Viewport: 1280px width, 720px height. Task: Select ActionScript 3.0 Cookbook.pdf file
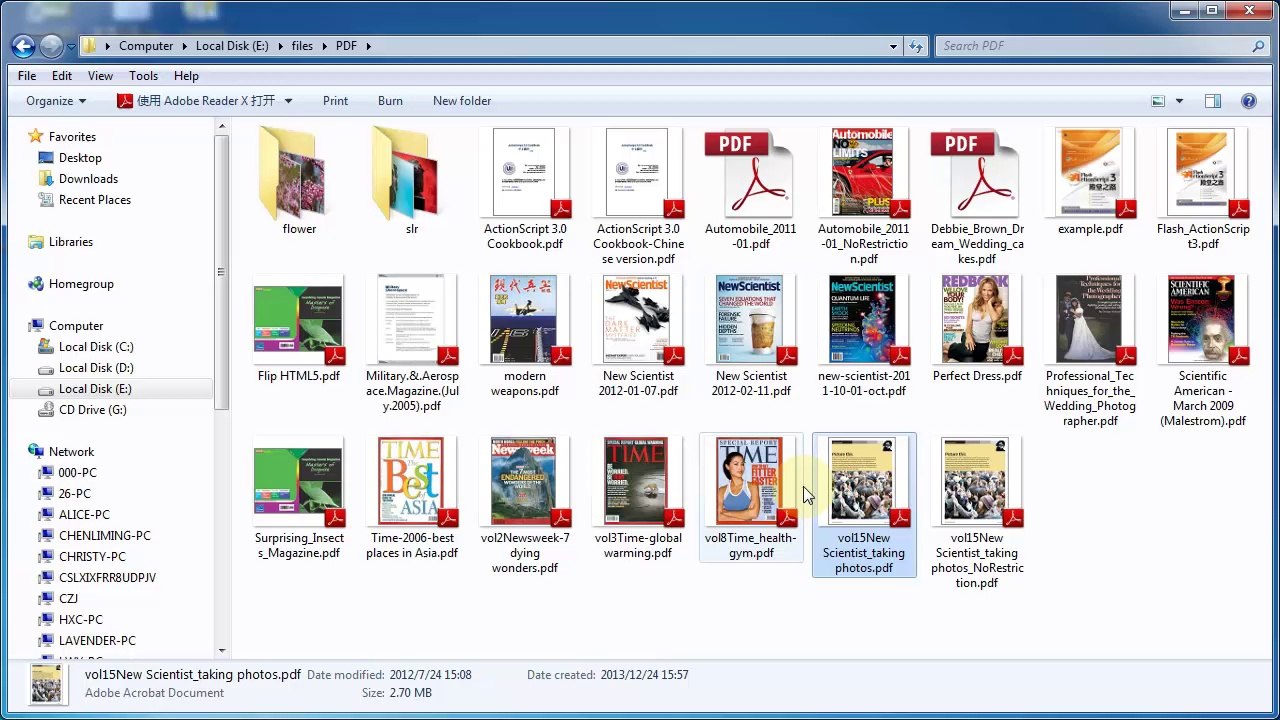[x=525, y=190]
